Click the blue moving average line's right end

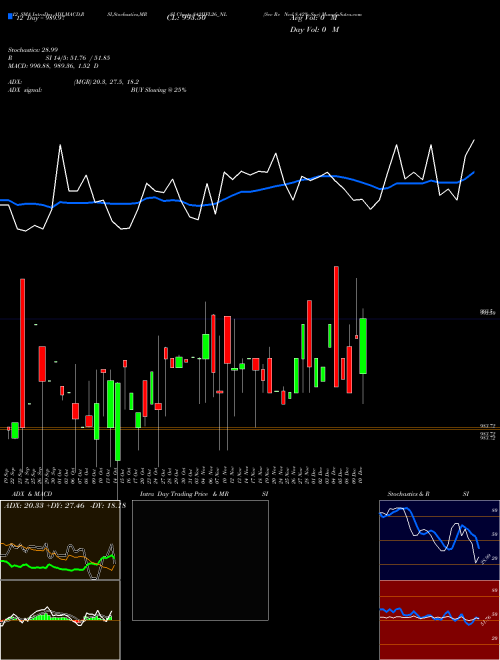tap(473, 173)
